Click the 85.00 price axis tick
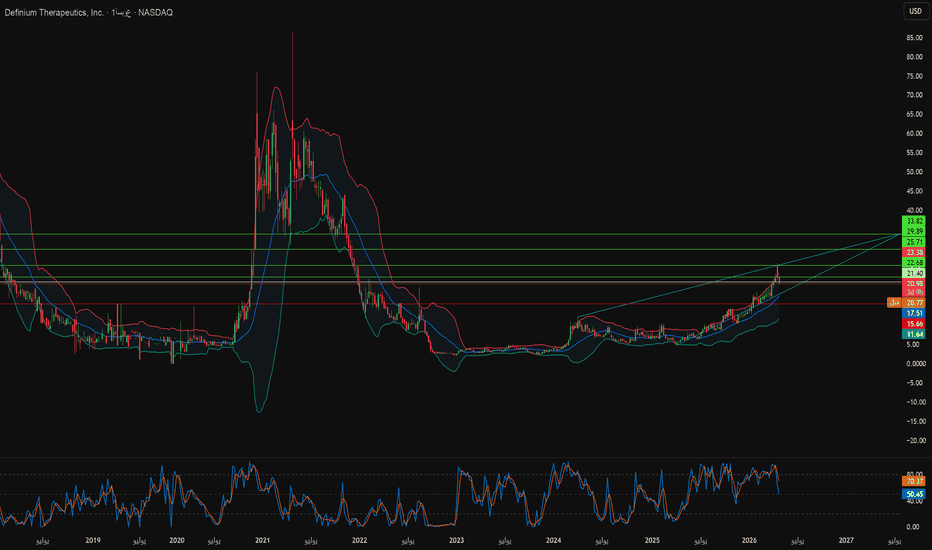This screenshot has width=932, height=550. tap(914, 37)
